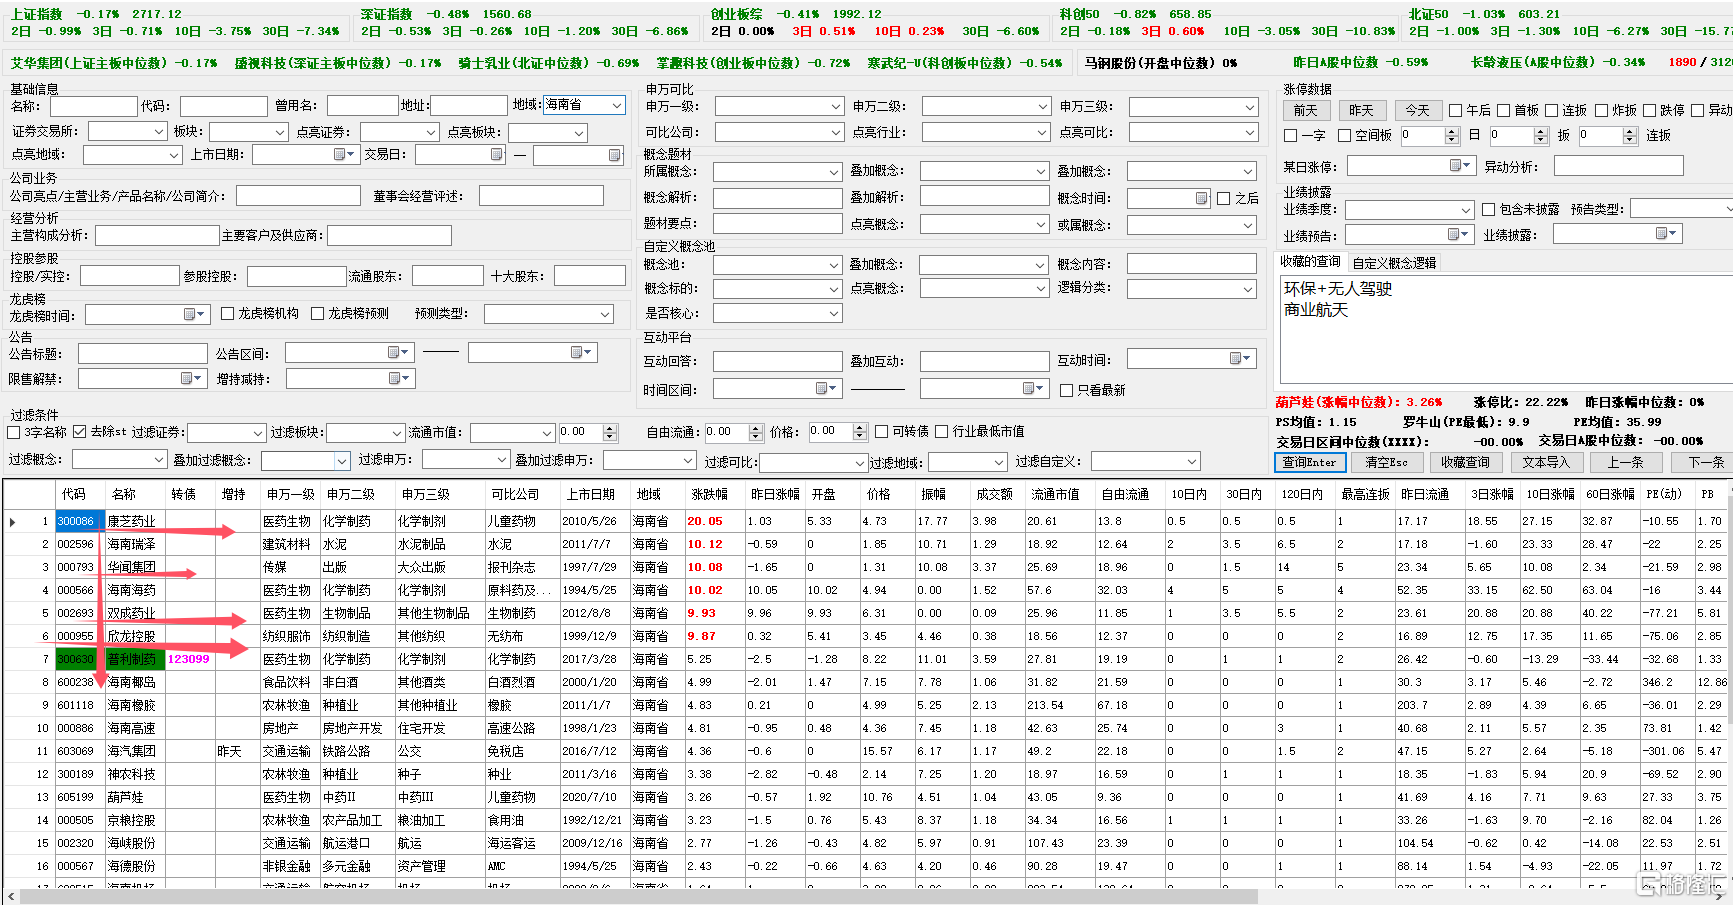Expand the 申万一级 dropdown

(779, 106)
